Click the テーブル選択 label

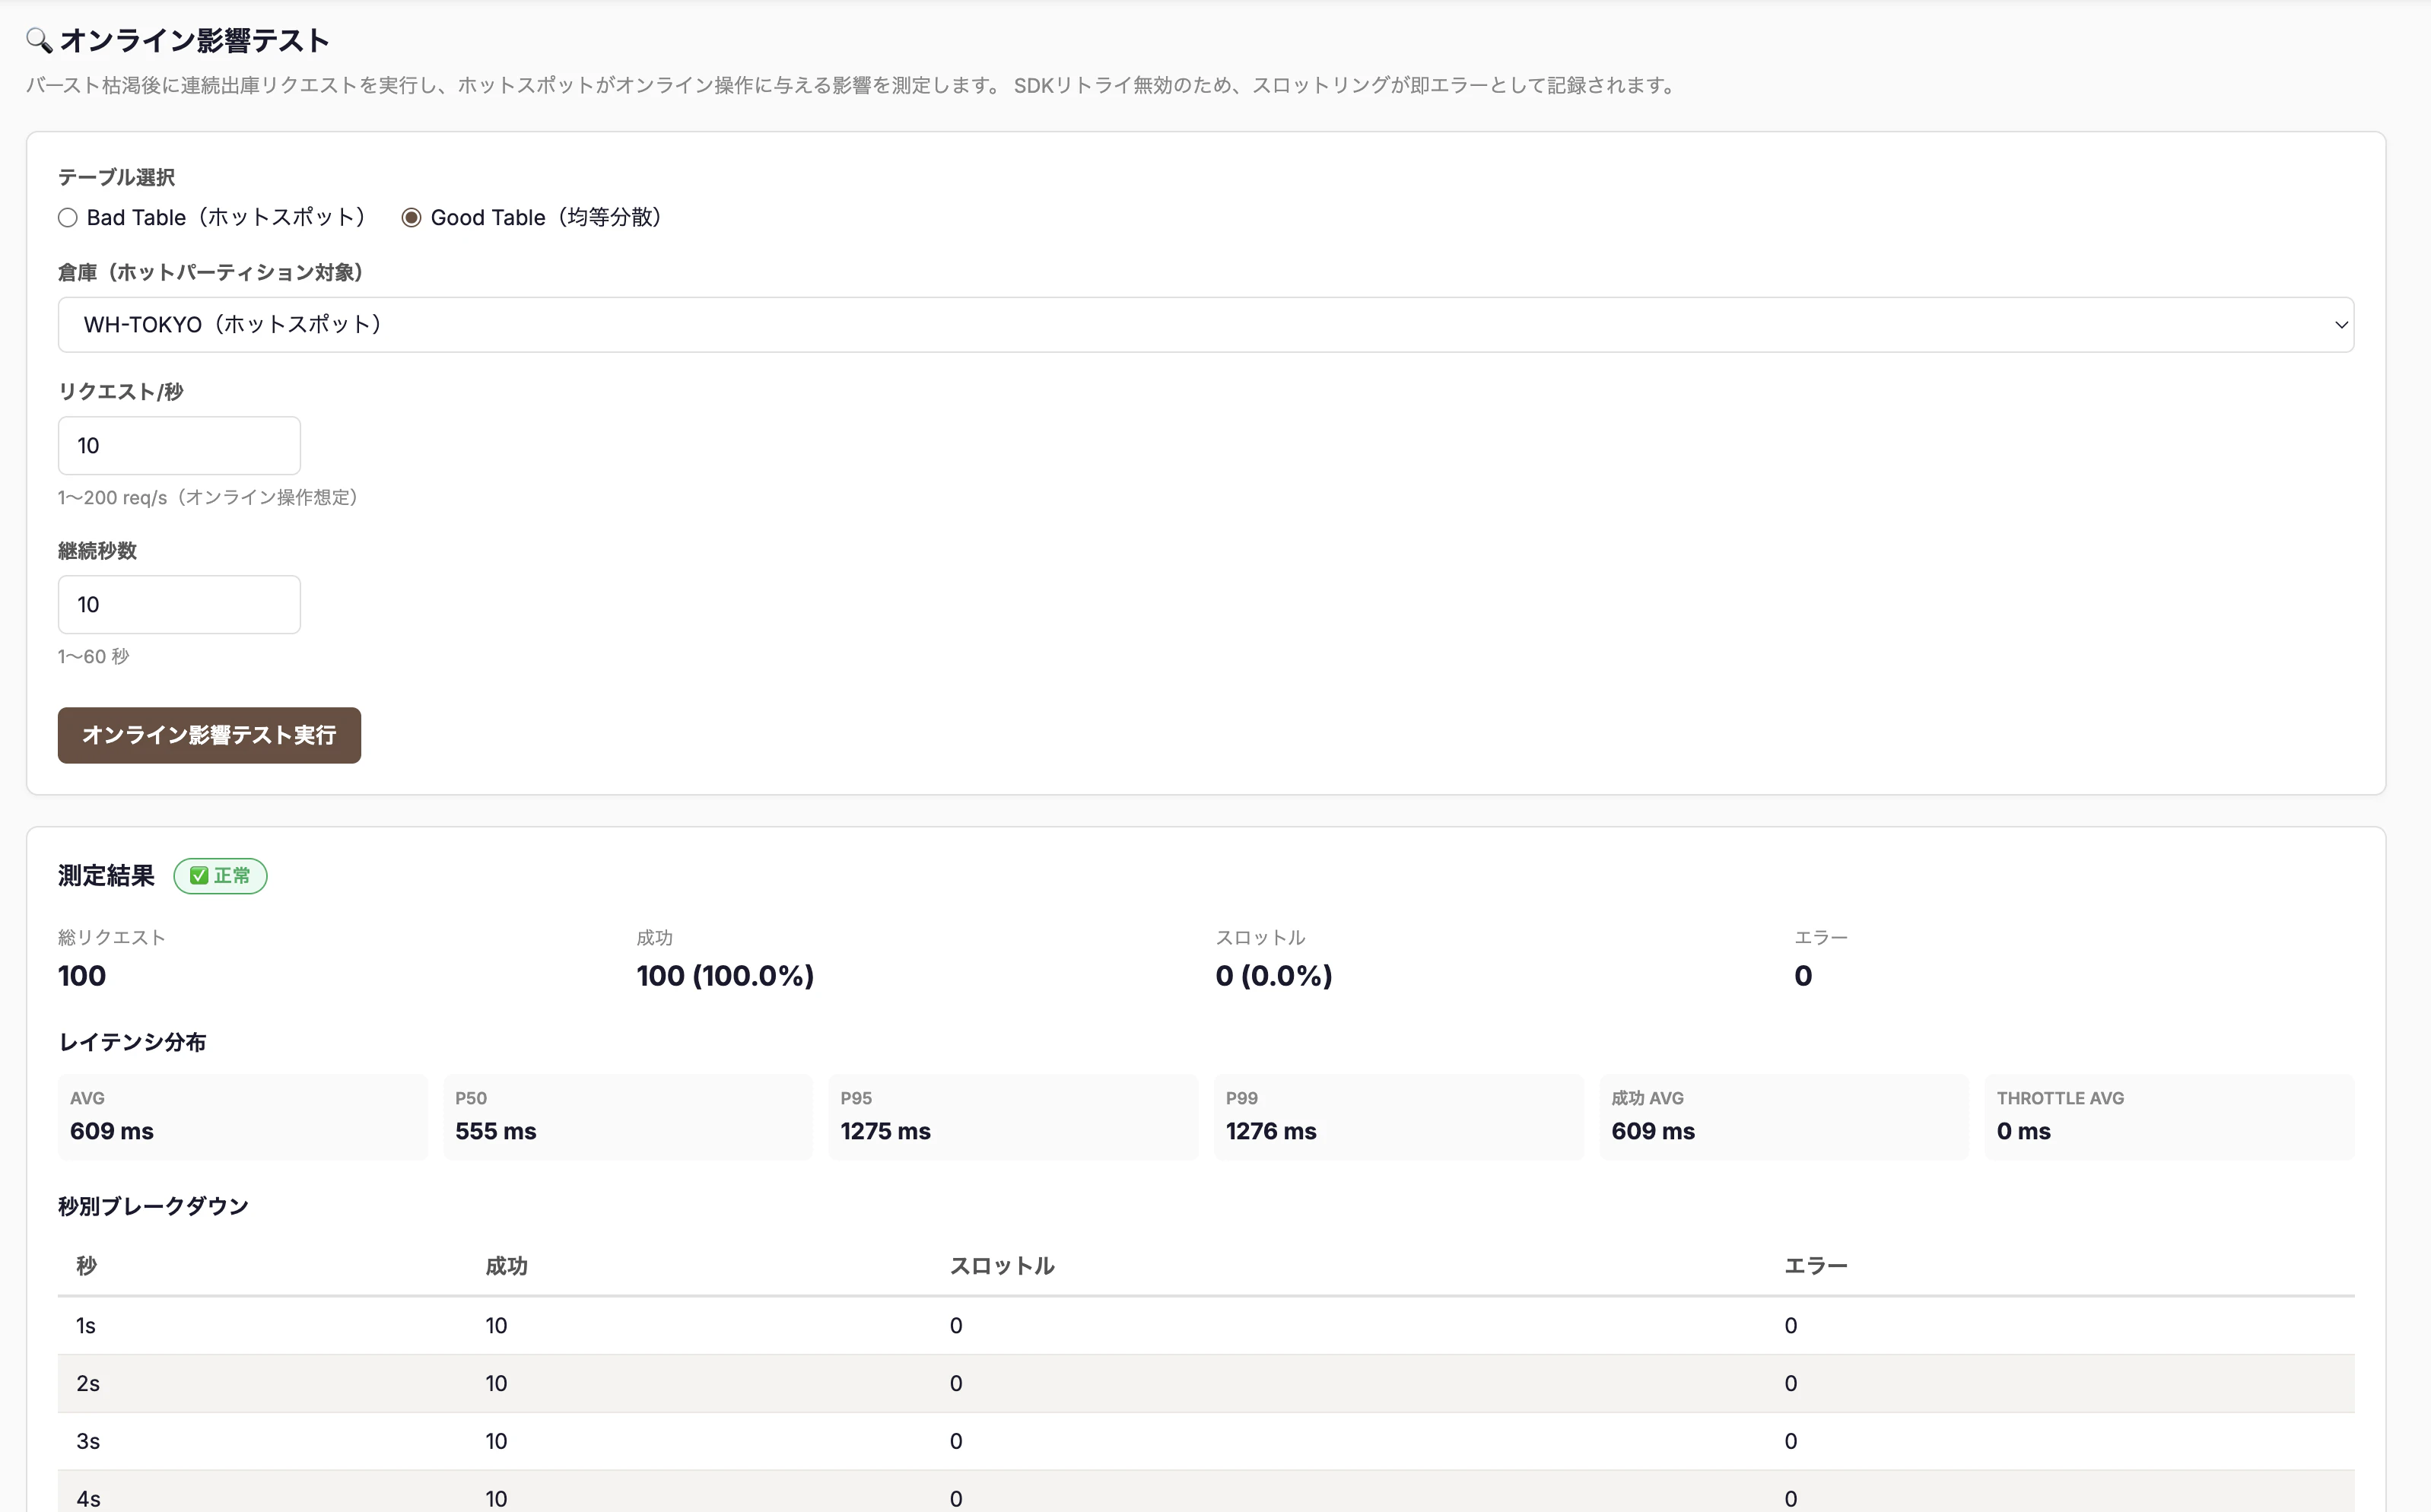116,177
